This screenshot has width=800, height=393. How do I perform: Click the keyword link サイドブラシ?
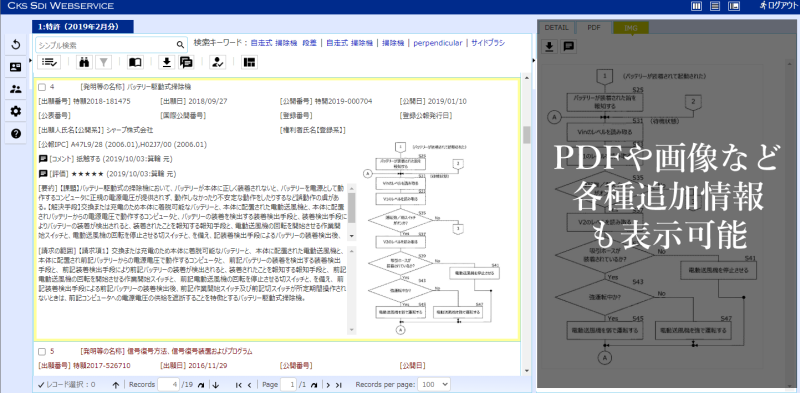488,43
